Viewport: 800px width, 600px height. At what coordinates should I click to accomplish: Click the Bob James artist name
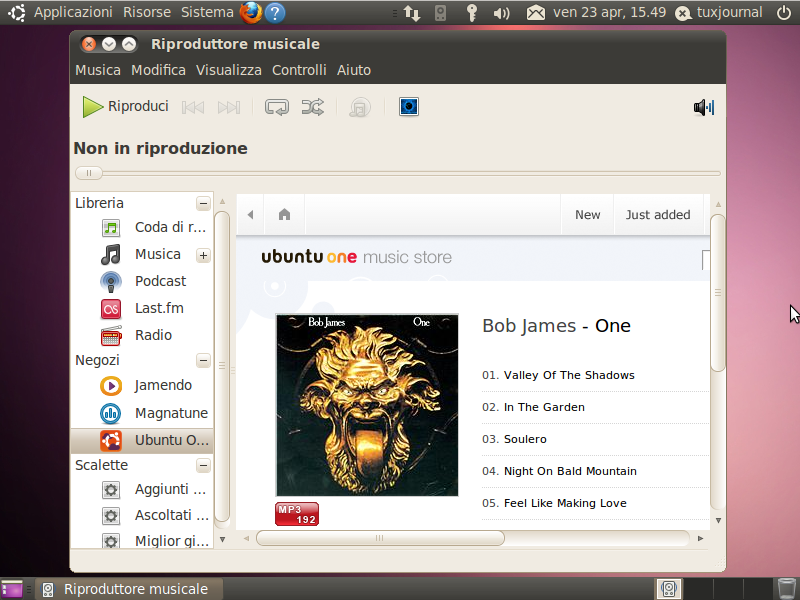point(529,326)
